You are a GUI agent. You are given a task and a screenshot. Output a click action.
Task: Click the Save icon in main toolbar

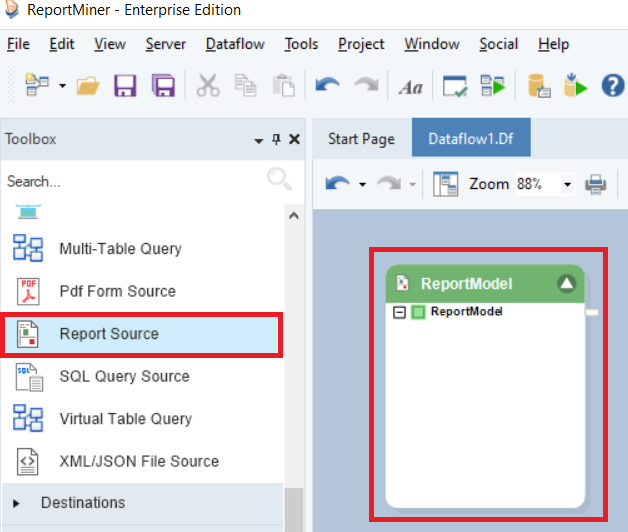coord(125,86)
